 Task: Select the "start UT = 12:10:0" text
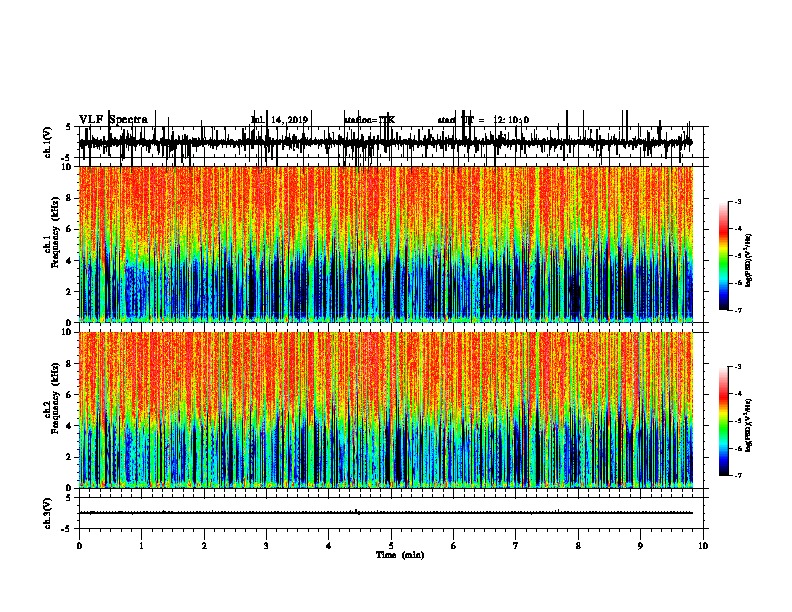coord(483,120)
